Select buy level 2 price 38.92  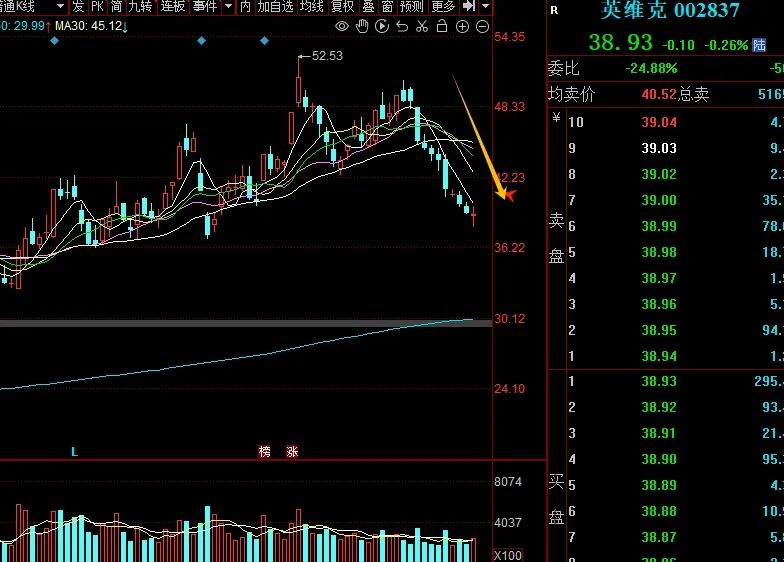(659, 408)
